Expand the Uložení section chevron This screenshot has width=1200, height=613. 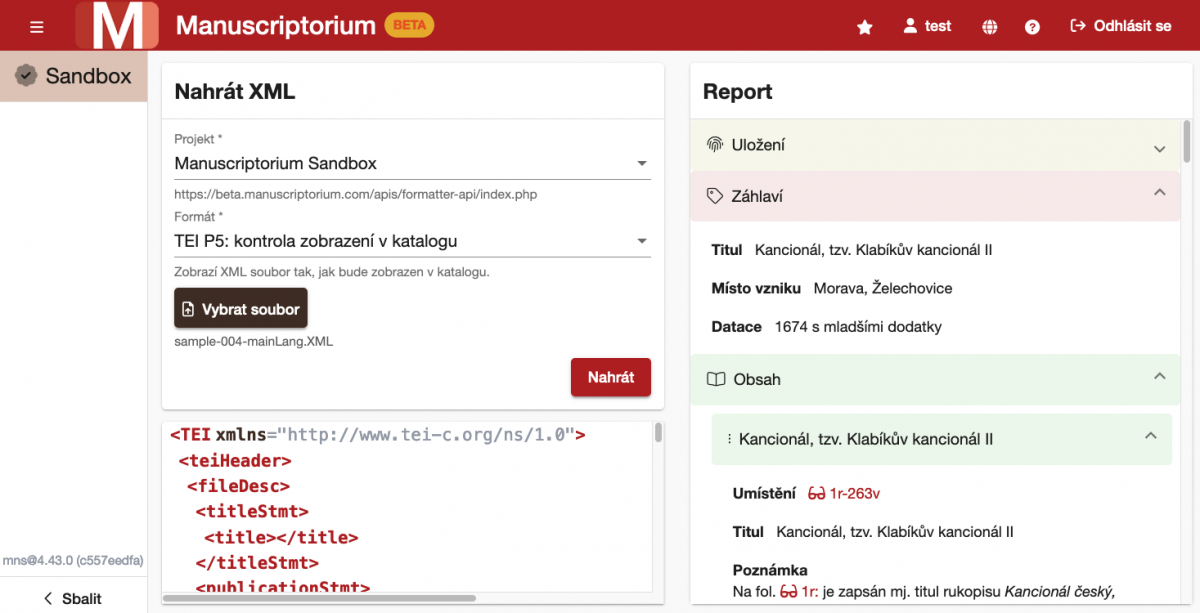(1160, 149)
